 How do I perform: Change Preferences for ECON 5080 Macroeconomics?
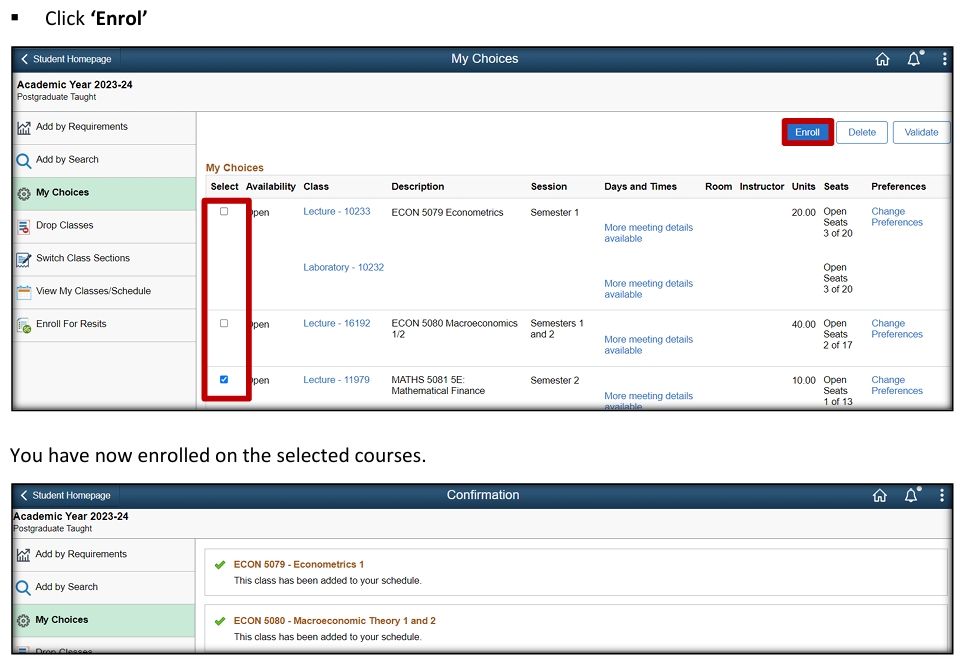point(897,329)
